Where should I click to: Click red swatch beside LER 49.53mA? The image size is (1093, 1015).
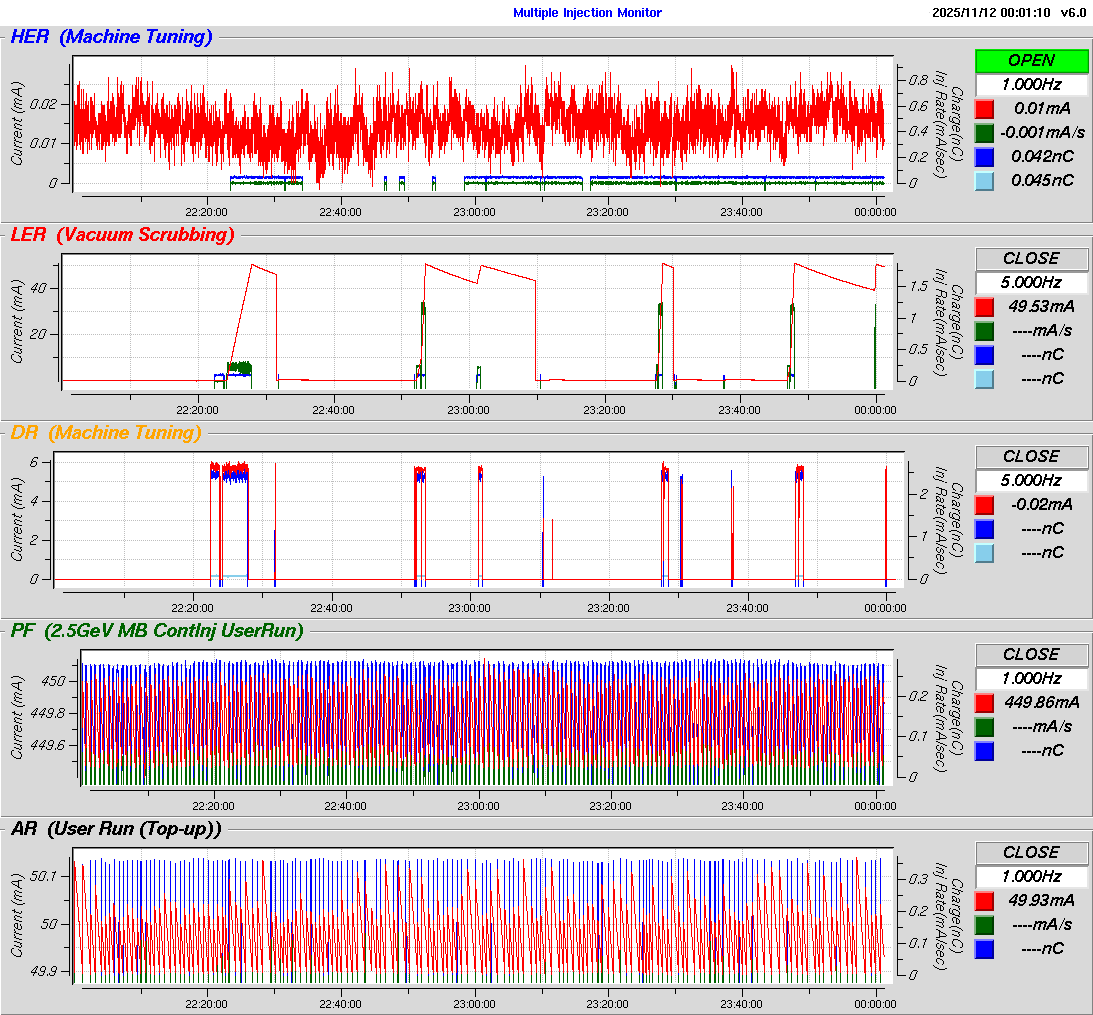click(984, 307)
